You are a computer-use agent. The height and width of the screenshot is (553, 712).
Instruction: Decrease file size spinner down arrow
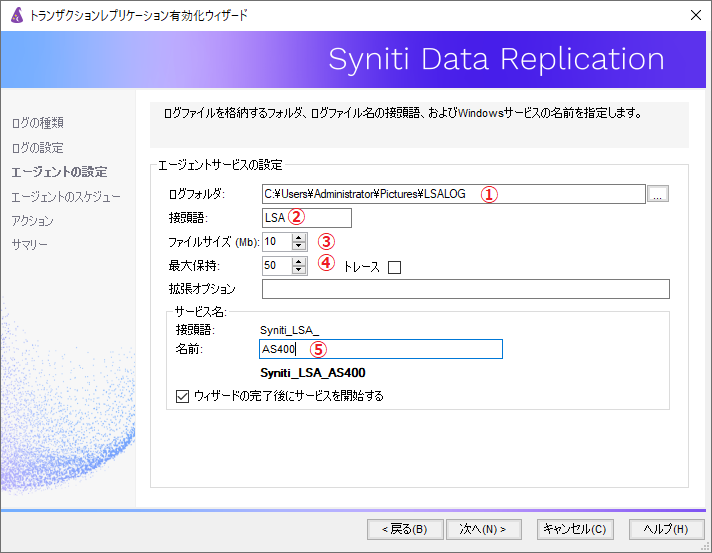tap(299, 246)
